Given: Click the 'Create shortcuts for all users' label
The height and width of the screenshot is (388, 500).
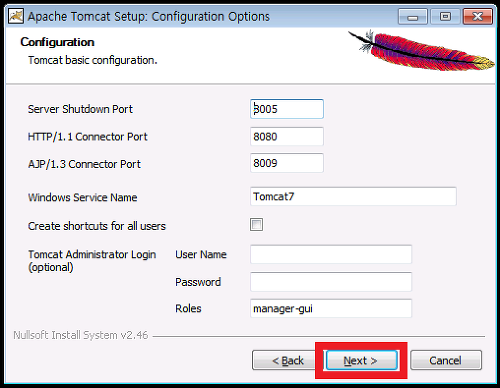Looking at the screenshot, I should 97,226.
